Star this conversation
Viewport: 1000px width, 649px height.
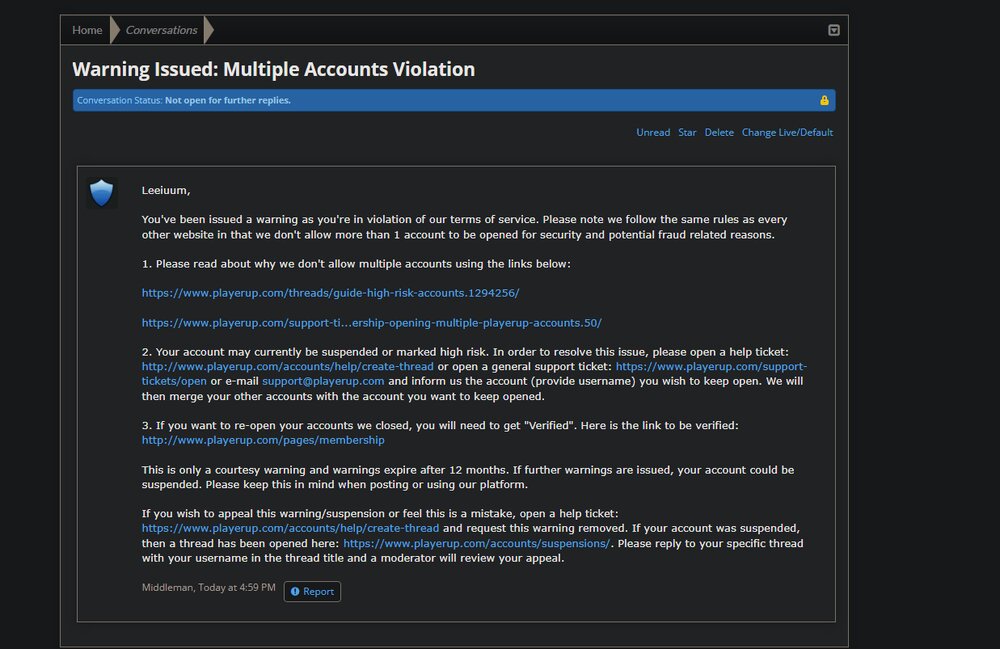click(687, 133)
